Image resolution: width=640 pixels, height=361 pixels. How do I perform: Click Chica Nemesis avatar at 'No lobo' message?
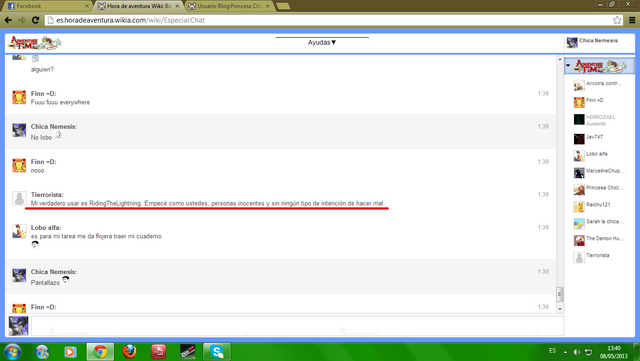[19, 130]
